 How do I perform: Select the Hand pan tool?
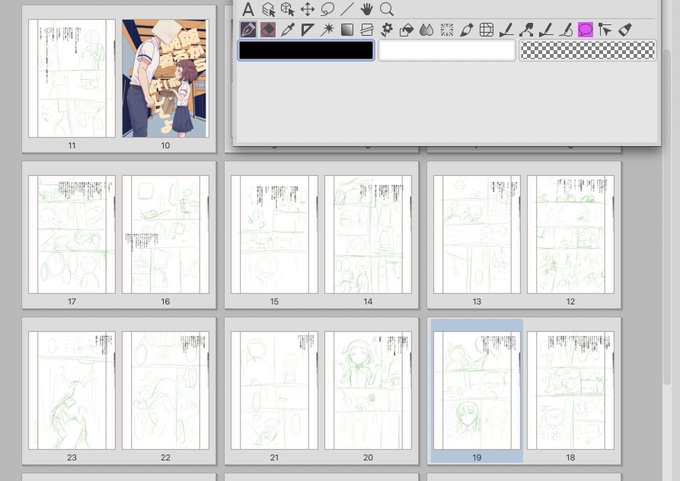click(x=367, y=9)
